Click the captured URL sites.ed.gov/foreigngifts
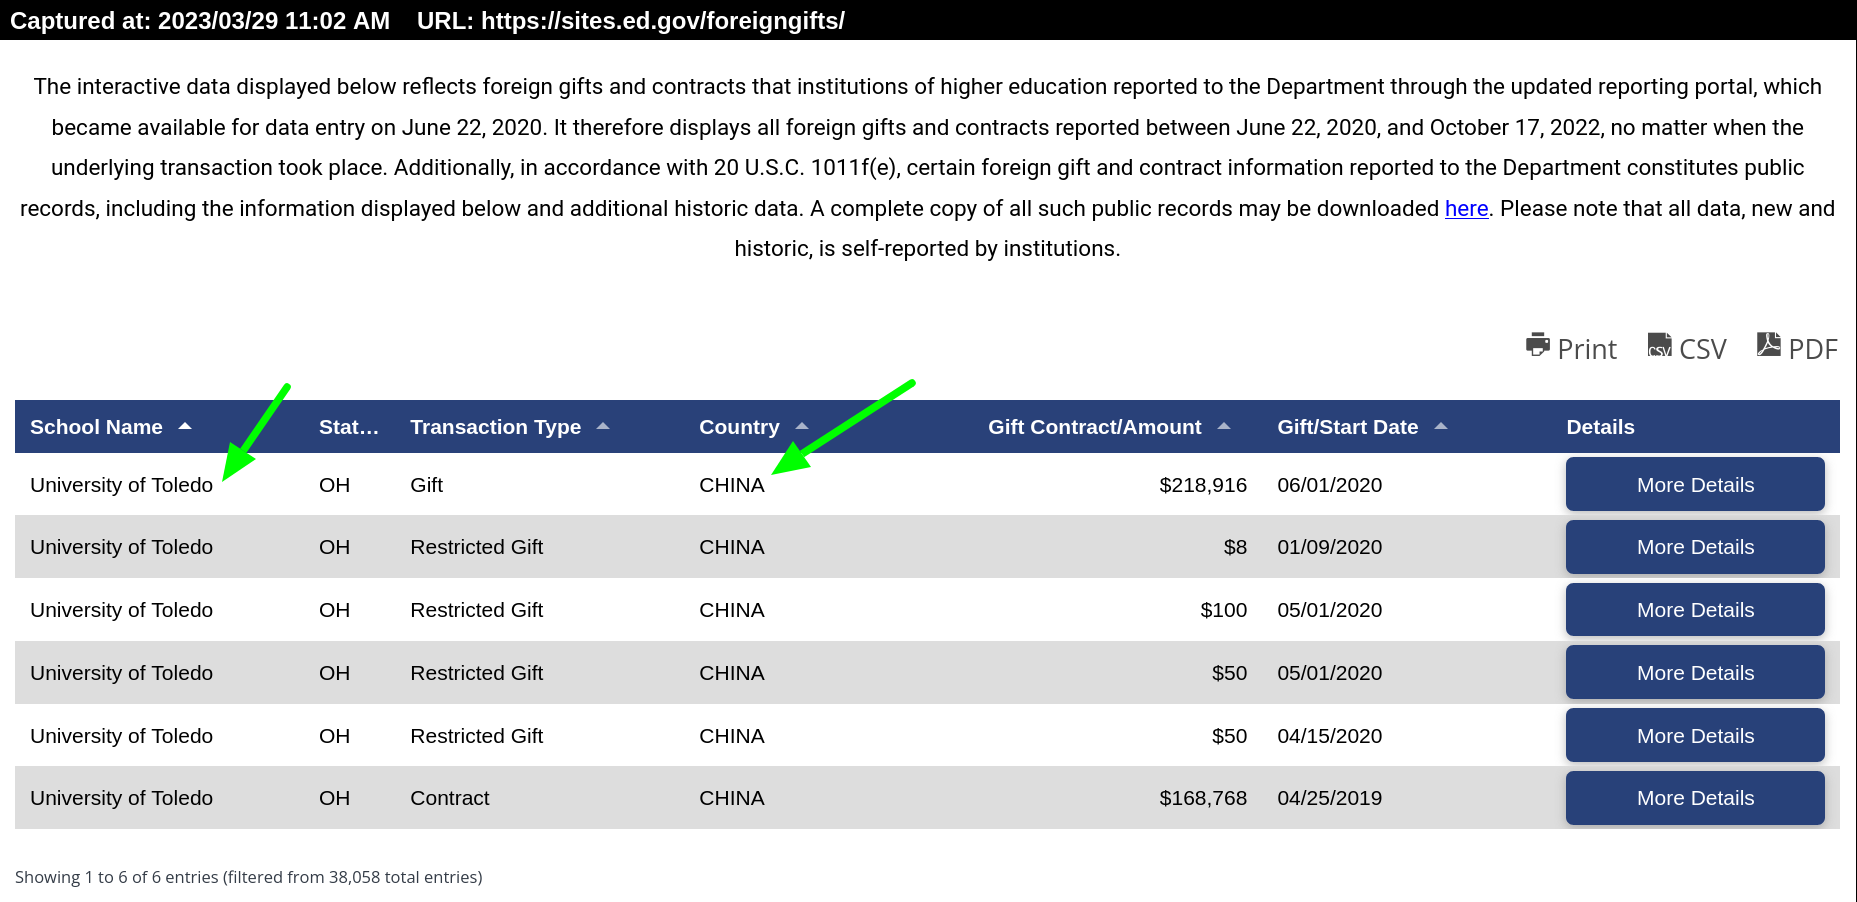Screen dimensions: 1857x902 tap(663, 20)
